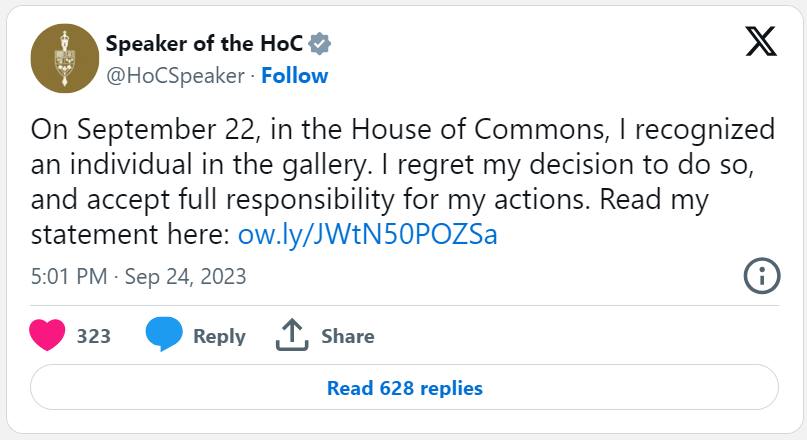
Task: Click the 5:01 PM post time
Action: click(x=69, y=276)
